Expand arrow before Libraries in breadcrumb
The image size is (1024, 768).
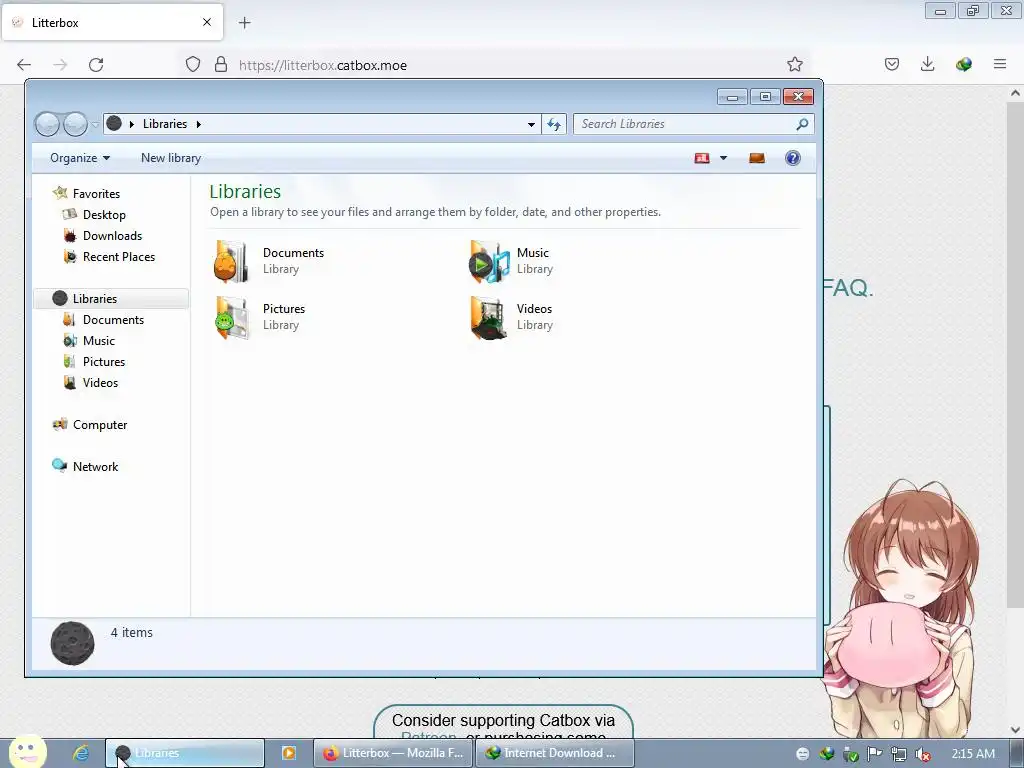[131, 124]
